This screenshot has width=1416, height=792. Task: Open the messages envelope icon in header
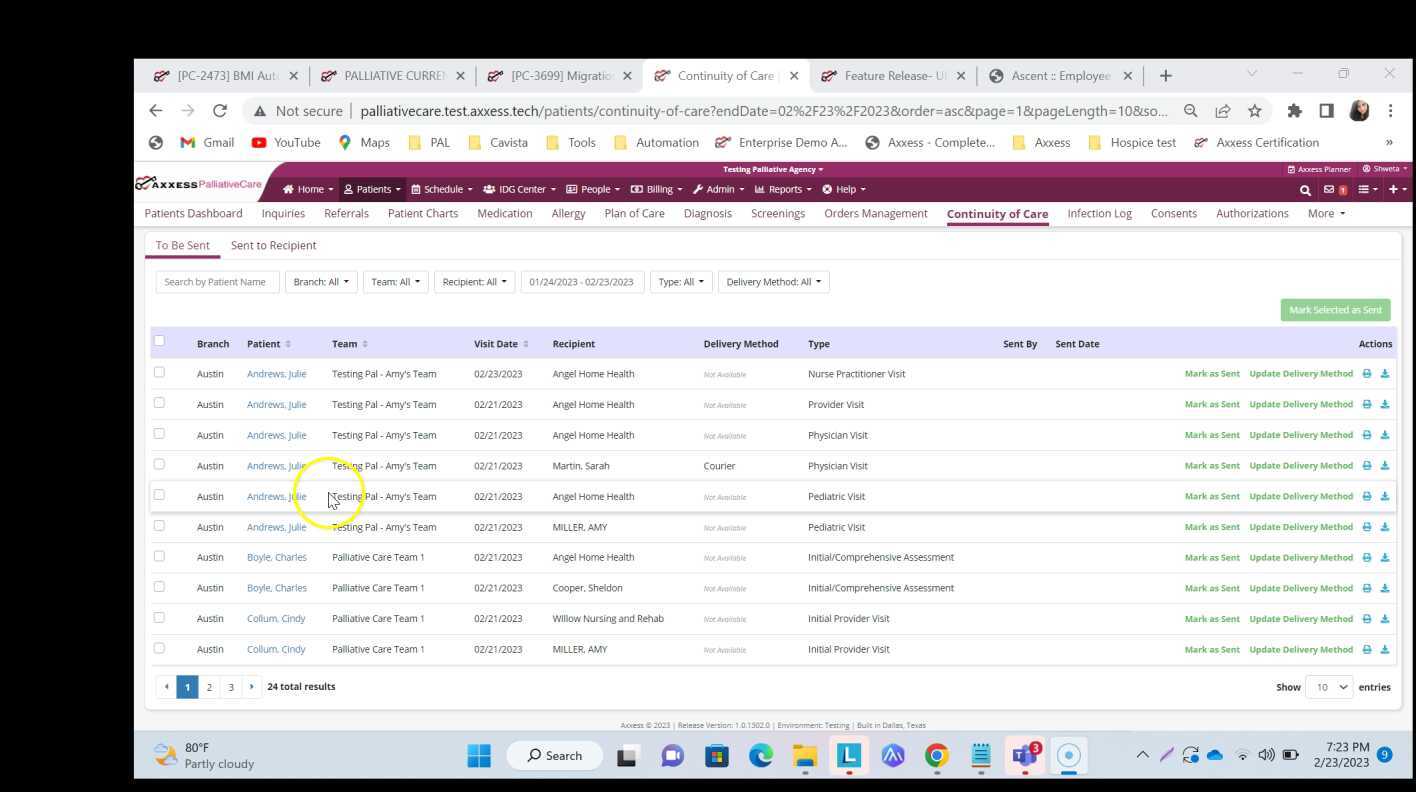(1330, 190)
